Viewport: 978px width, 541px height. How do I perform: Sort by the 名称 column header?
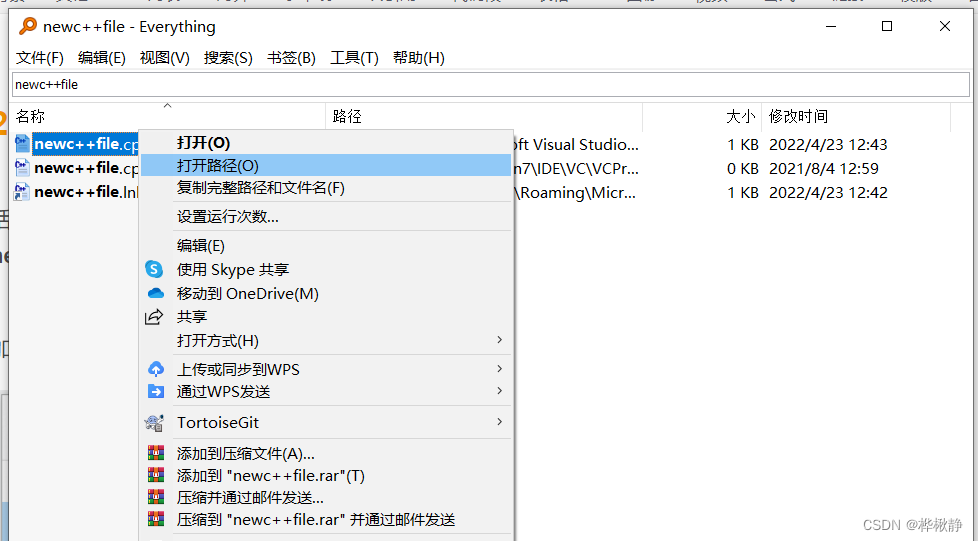pyautogui.click(x=168, y=116)
